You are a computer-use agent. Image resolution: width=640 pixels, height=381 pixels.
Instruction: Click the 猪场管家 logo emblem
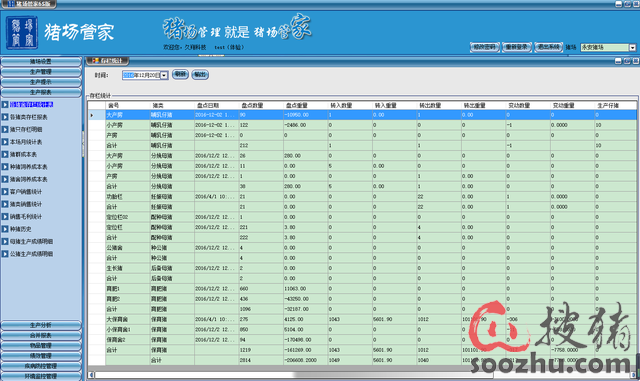[22, 33]
